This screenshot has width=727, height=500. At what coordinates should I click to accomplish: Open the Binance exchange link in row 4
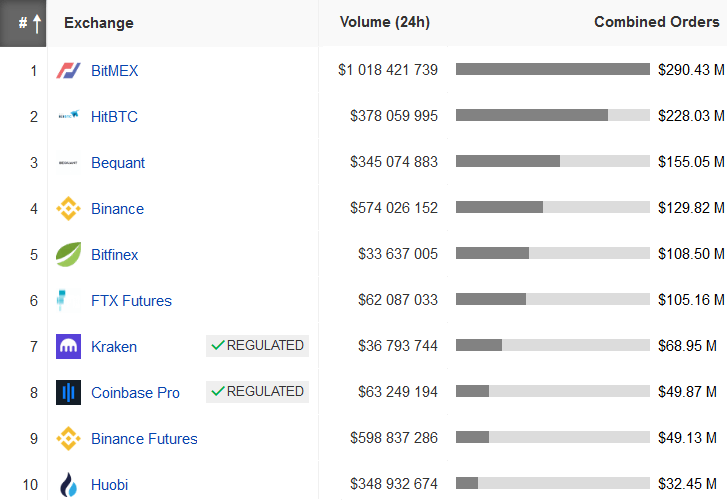(117, 209)
